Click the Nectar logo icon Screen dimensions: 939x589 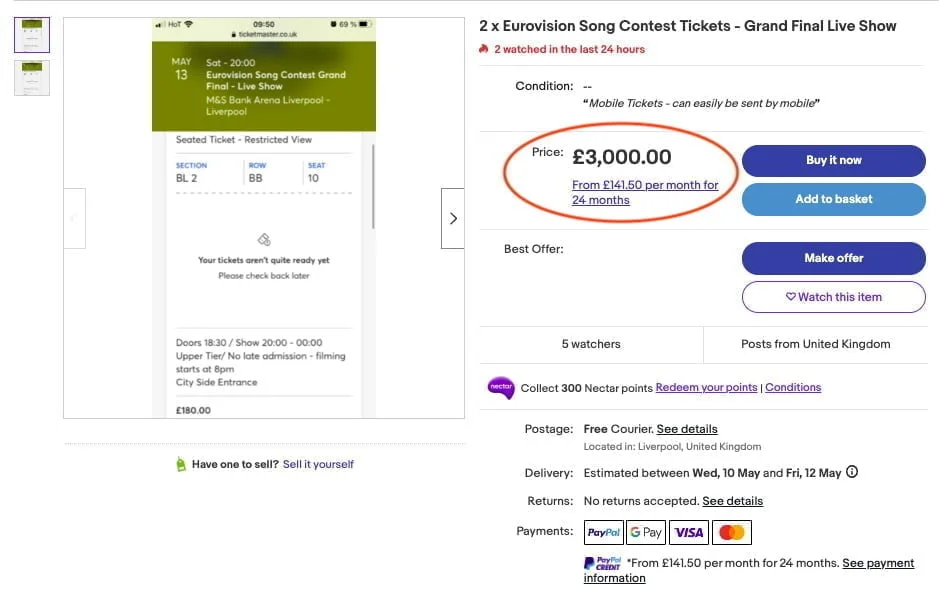[501, 388]
